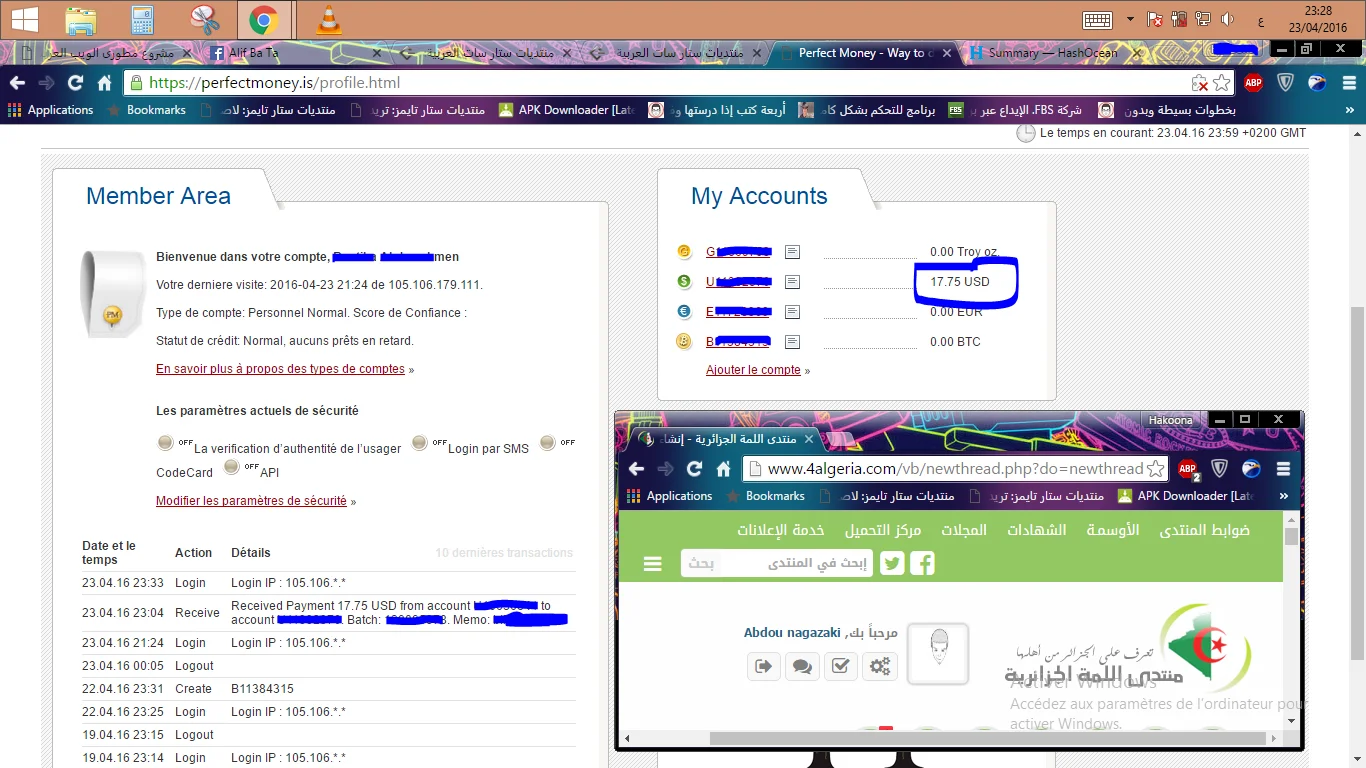Open statement icon beside the USD account
Viewport: 1366px width, 768px height.
coord(792,282)
